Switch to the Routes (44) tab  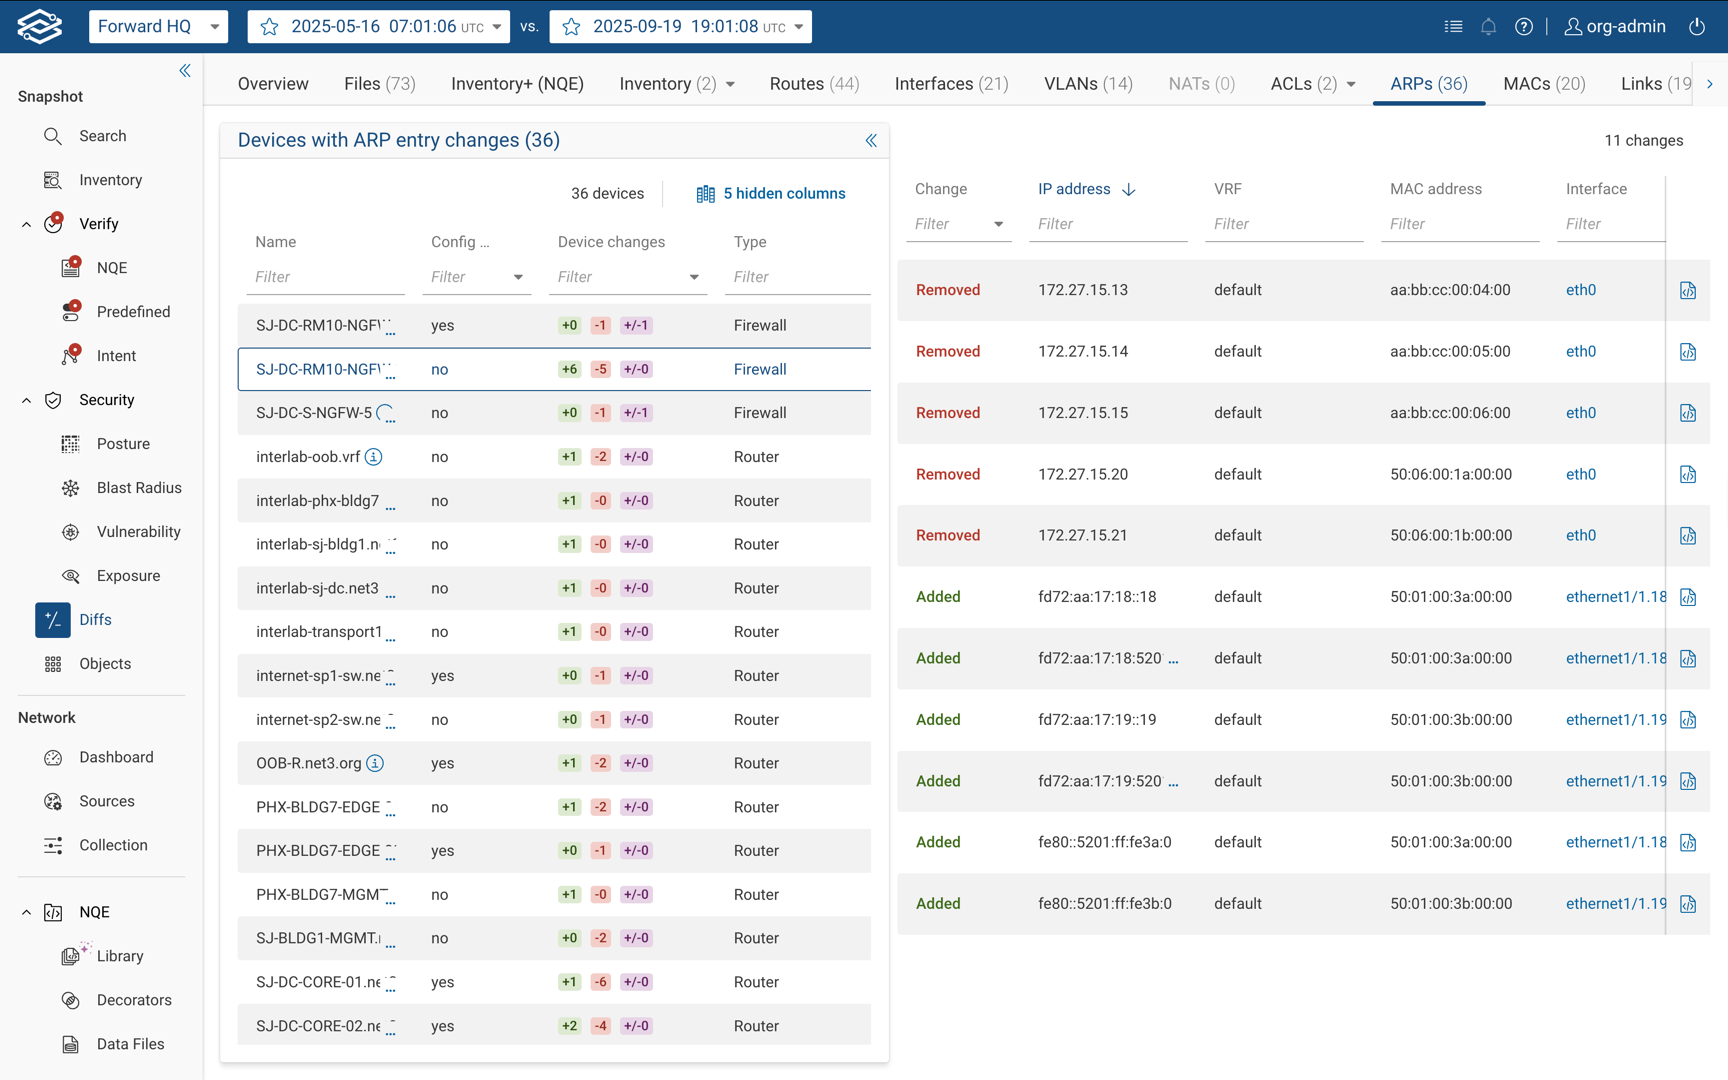tap(814, 84)
